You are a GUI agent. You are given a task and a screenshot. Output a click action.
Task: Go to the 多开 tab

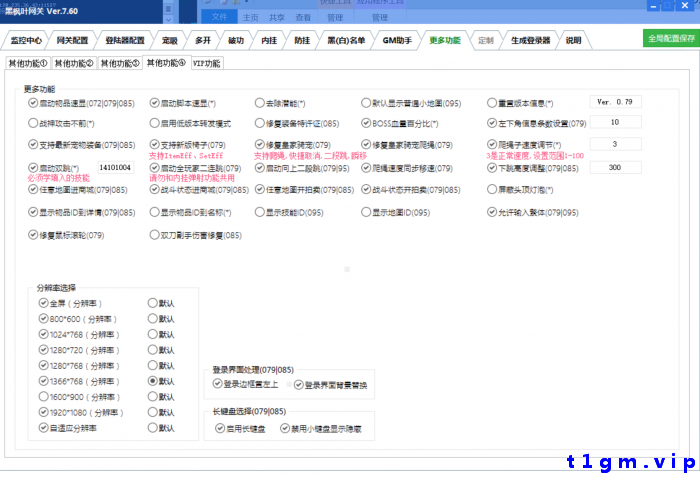tap(203, 41)
